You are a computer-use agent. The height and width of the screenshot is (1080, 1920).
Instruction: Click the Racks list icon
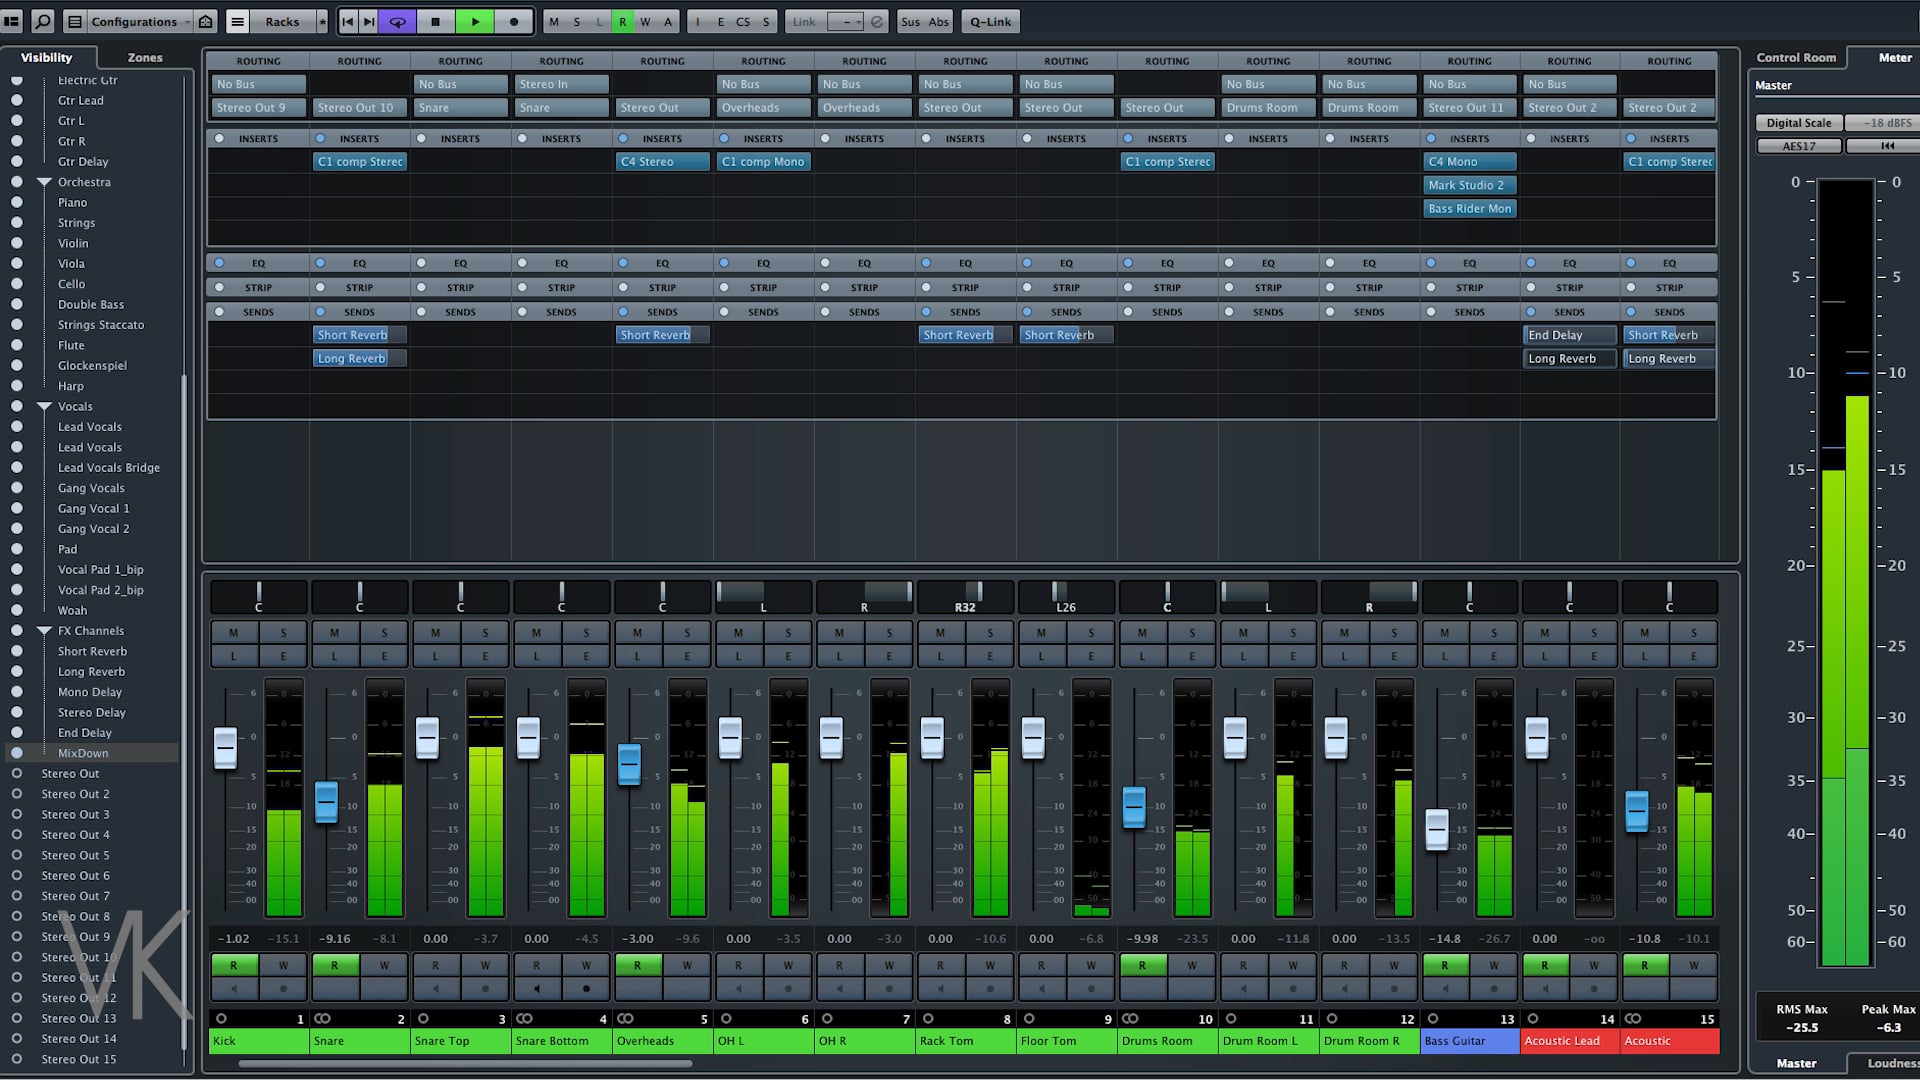(x=237, y=21)
